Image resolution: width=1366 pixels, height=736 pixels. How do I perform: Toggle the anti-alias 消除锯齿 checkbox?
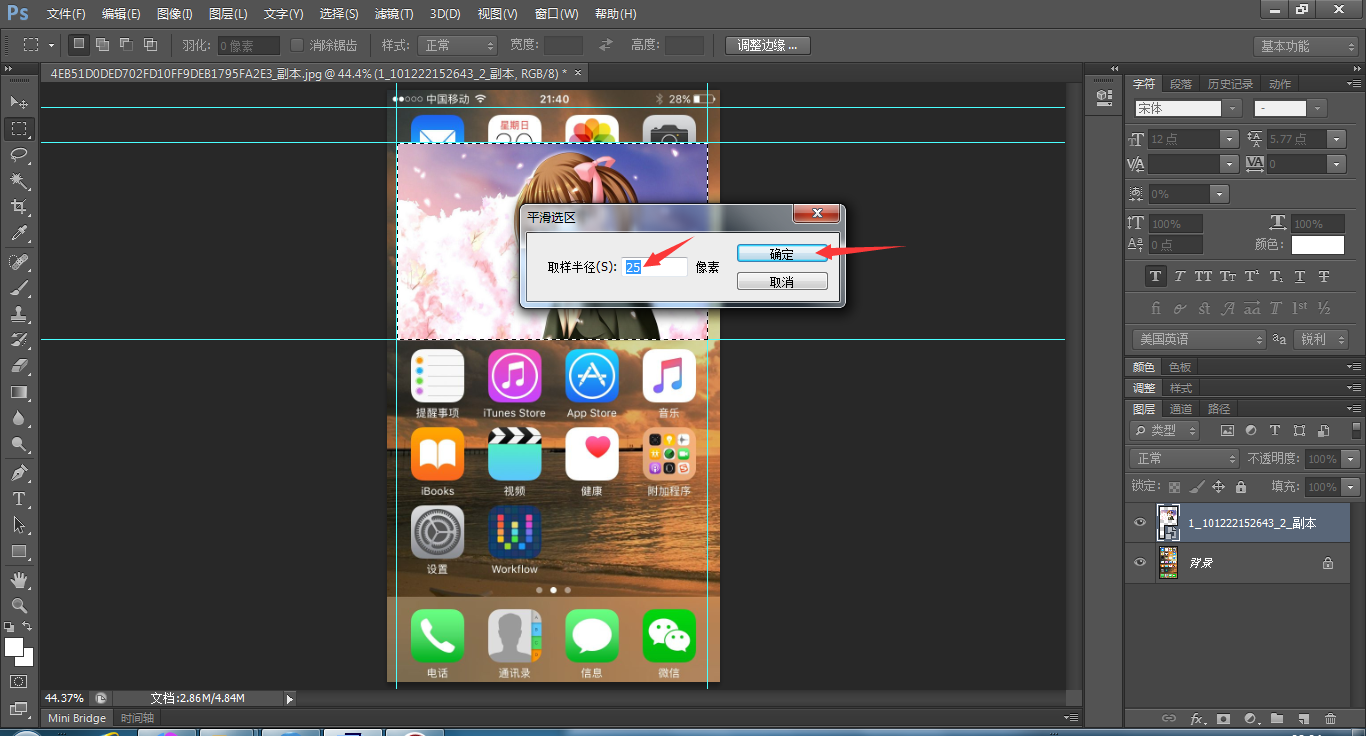(x=297, y=45)
